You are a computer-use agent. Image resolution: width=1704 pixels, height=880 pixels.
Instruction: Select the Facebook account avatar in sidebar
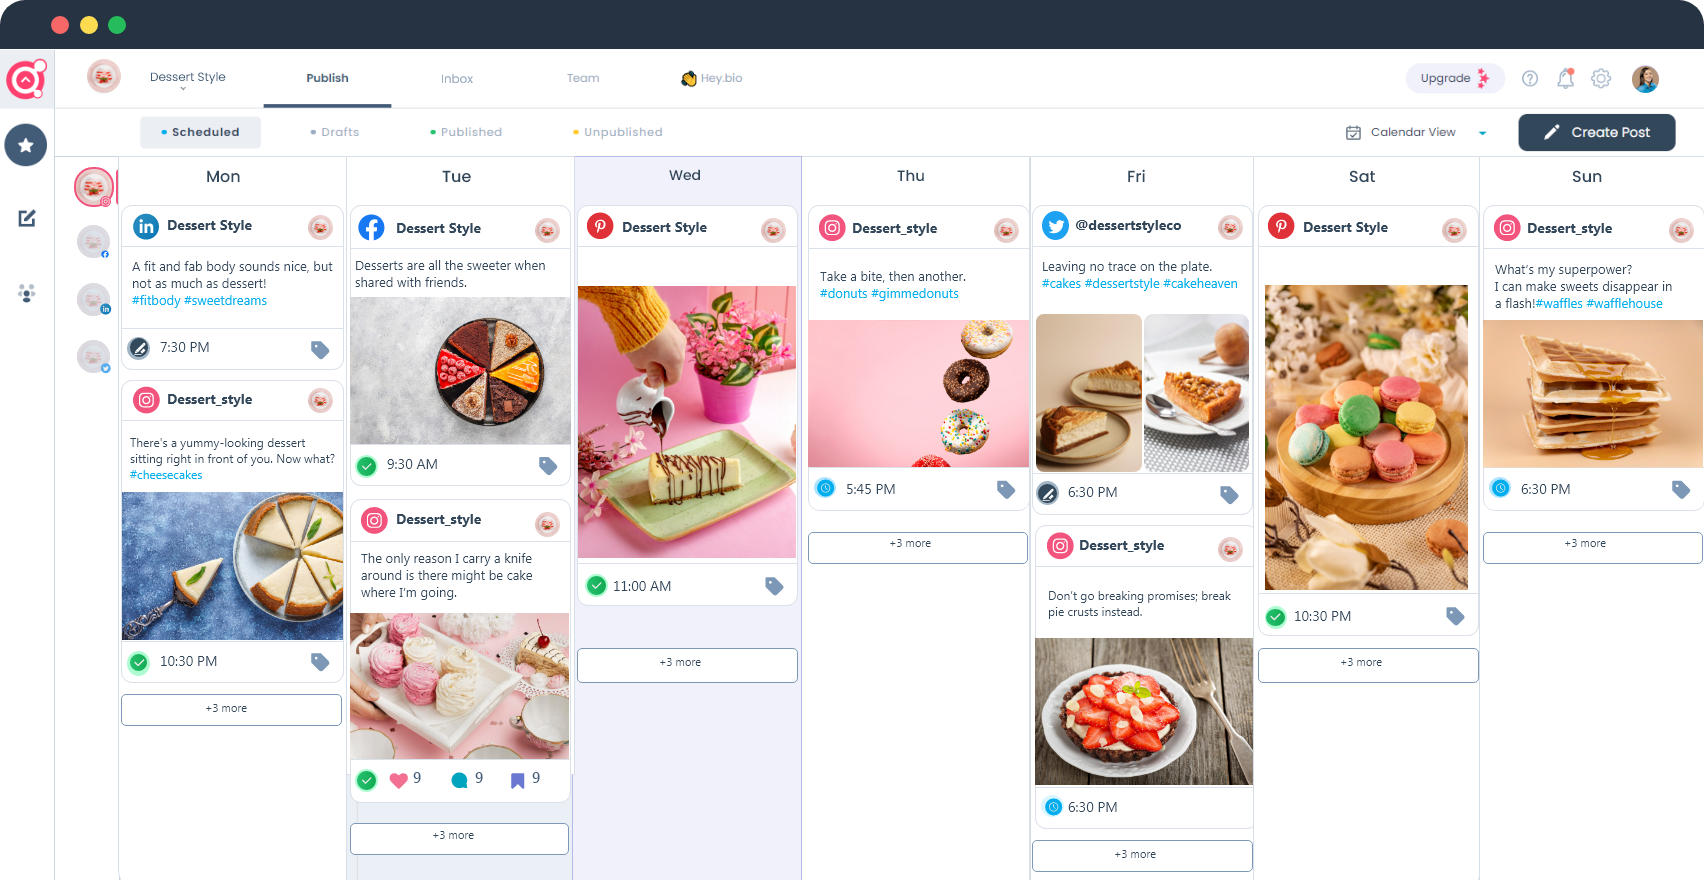coord(93,242)
